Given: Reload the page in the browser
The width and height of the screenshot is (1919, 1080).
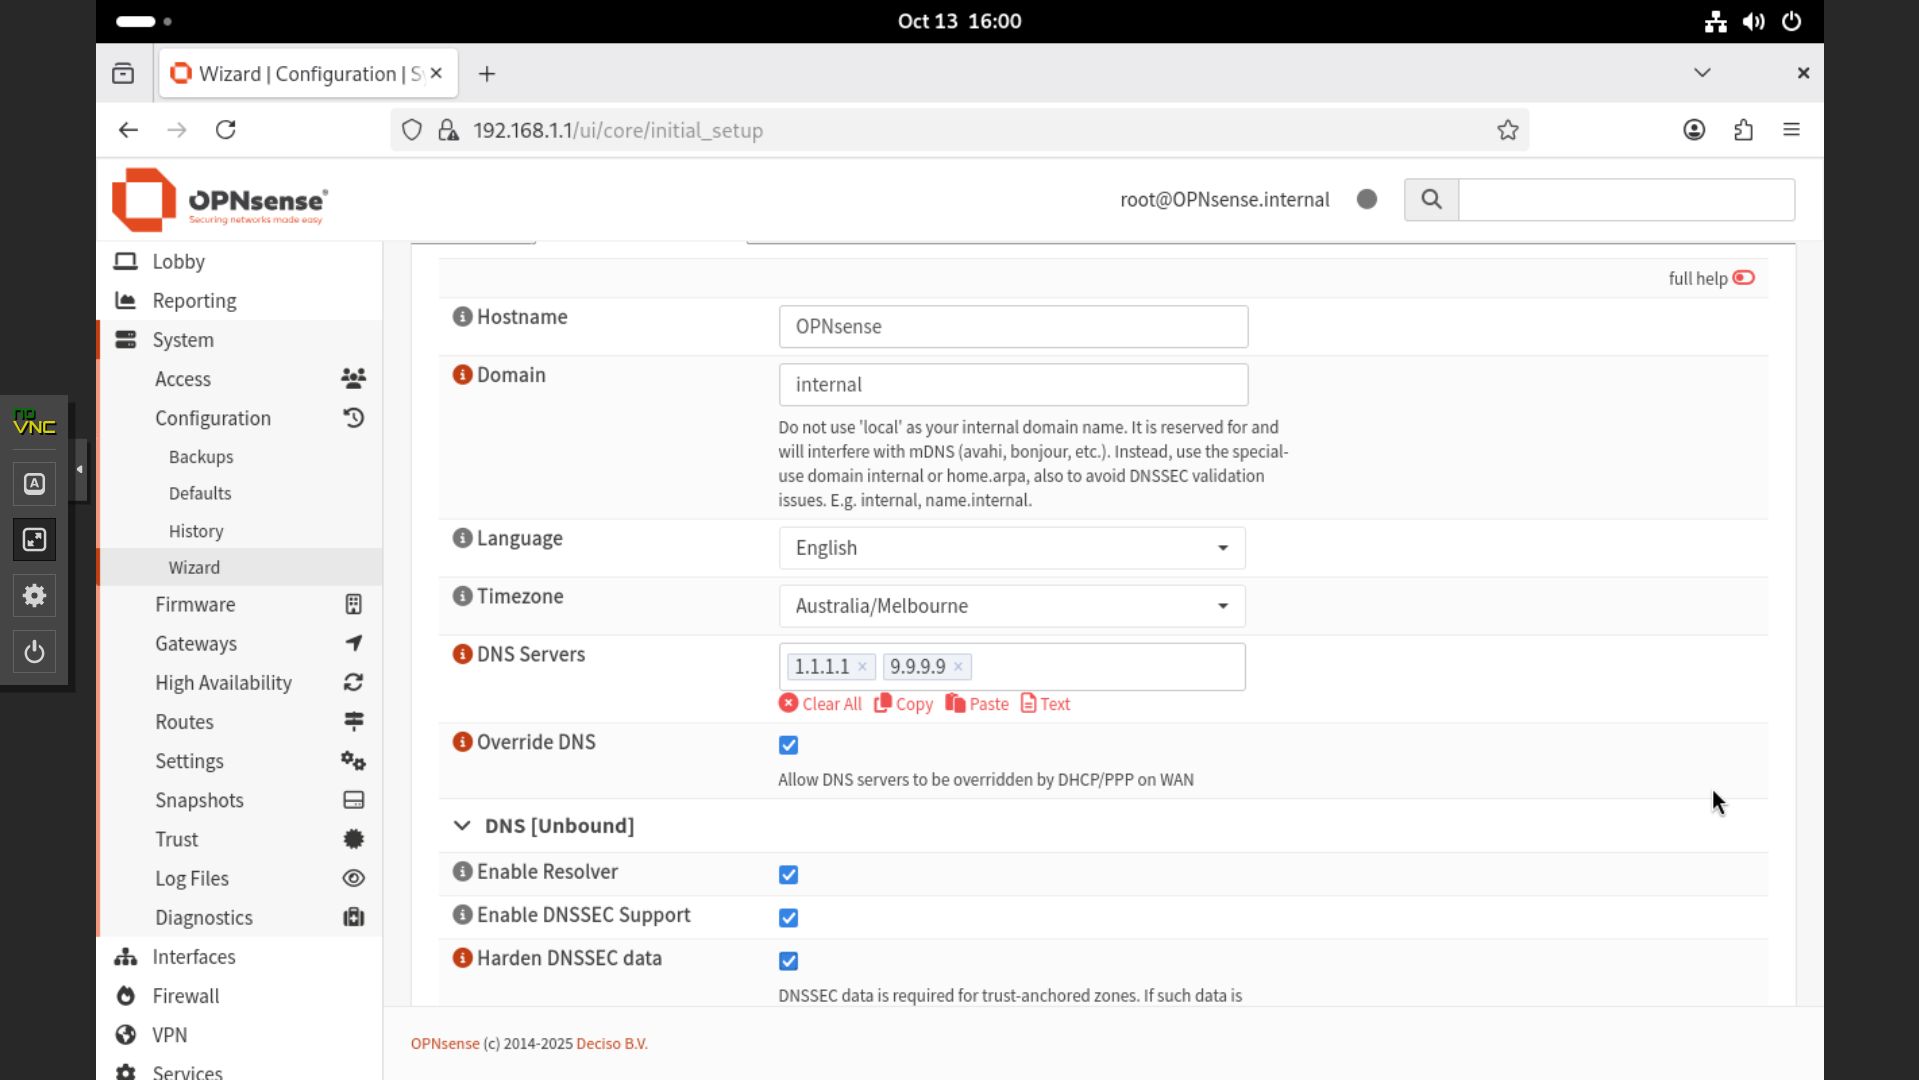Looking at the screenshot, I should pyautogui.click(x=226, y=130).
